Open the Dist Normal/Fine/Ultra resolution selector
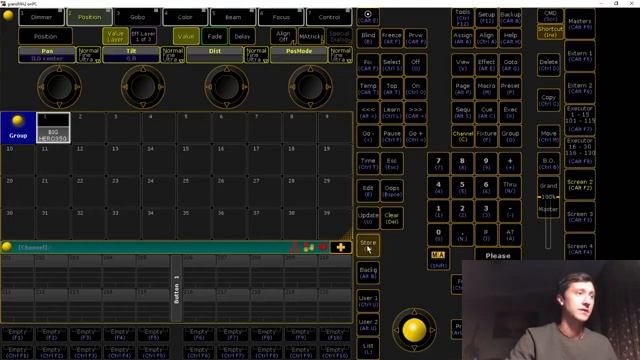 256,55
